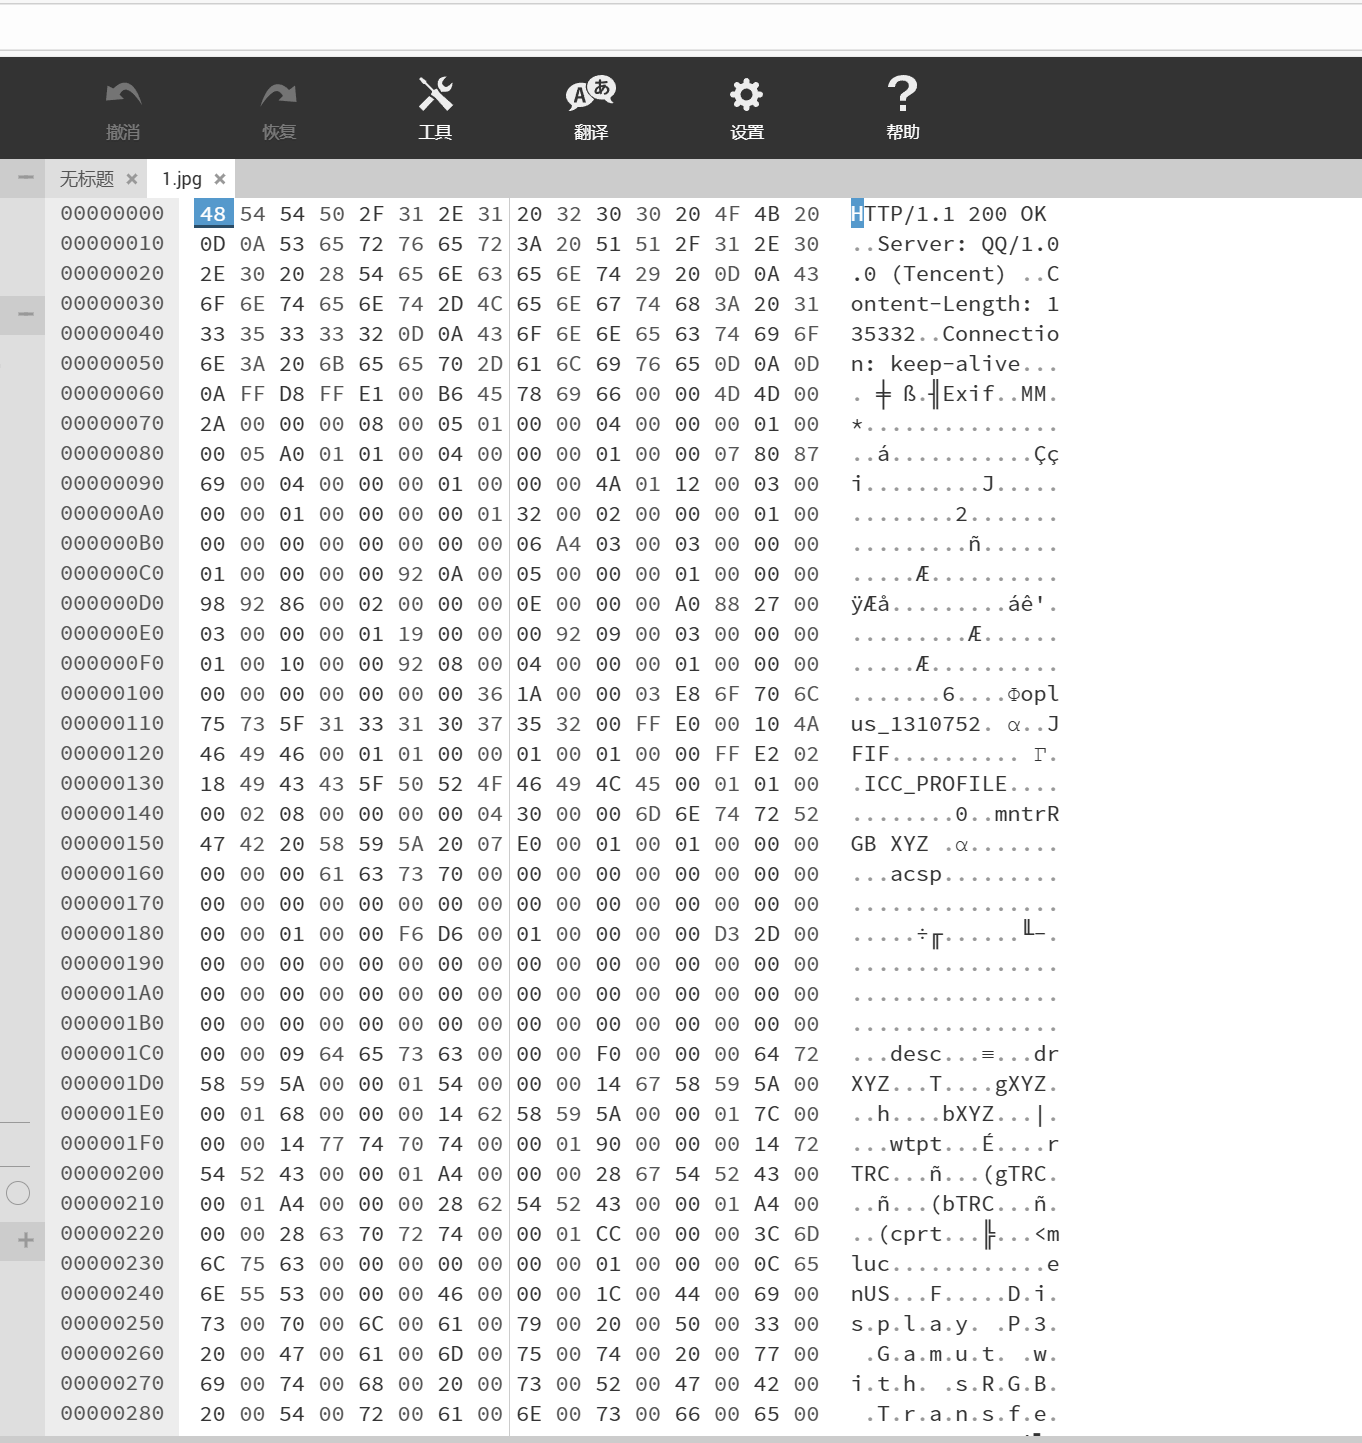Close the 1.jpg tab

pyautogui.click(x=221, y=178)
